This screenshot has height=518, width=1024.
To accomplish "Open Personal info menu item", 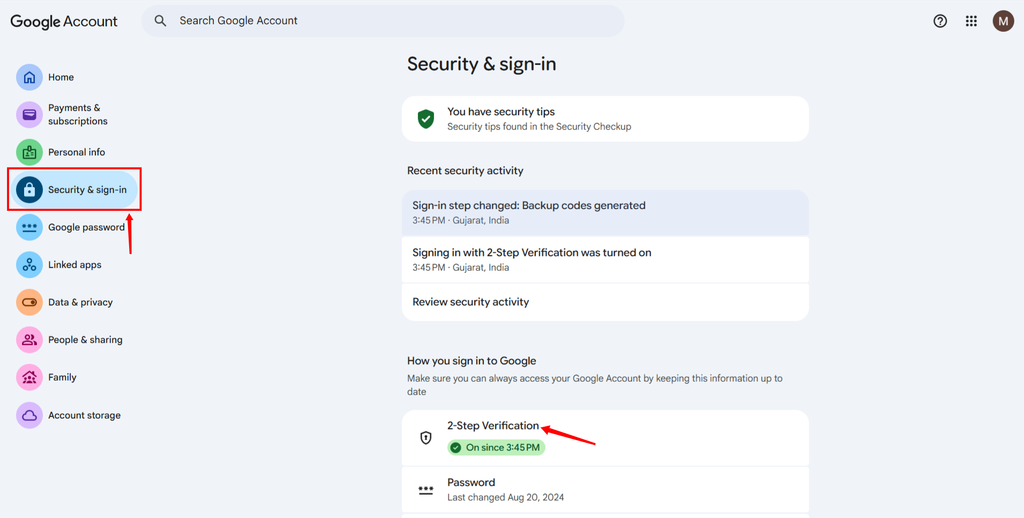I will pos(74,152).
